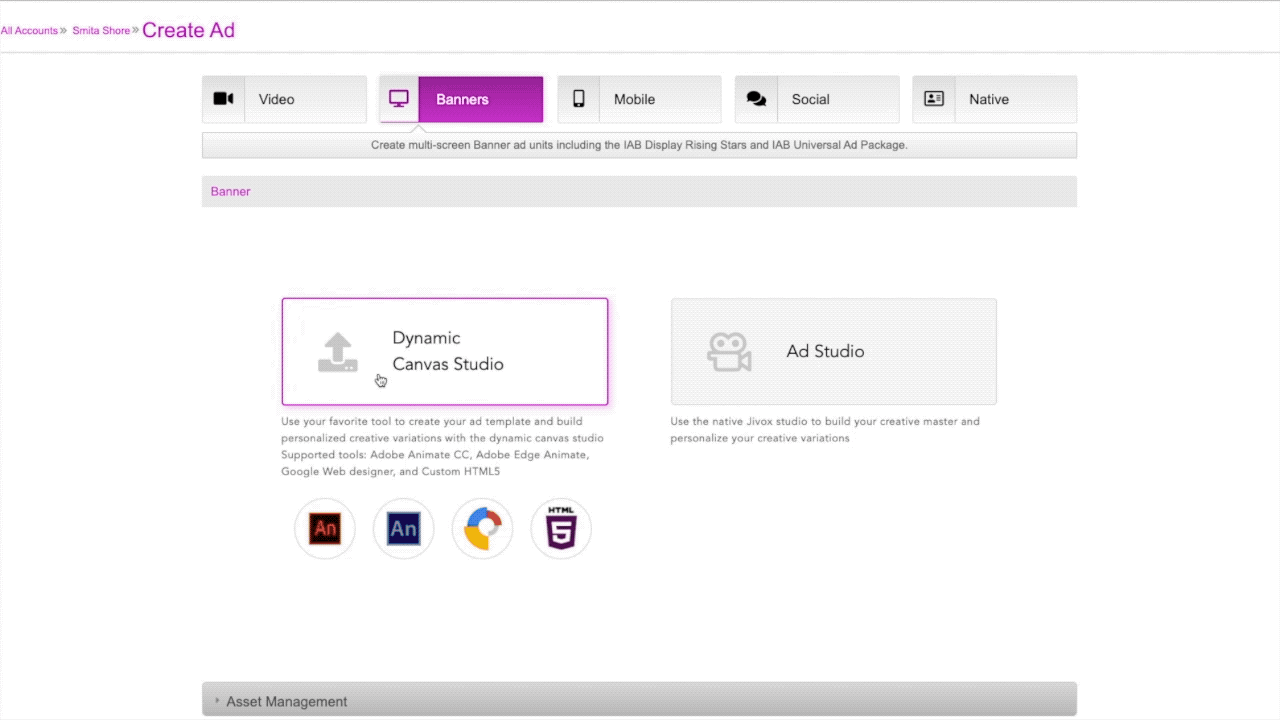The width and height of the screenshot is (1280, 720).
Task: Select the blue Adobe Edge Animate icon
Action: [x=404, y=528]
